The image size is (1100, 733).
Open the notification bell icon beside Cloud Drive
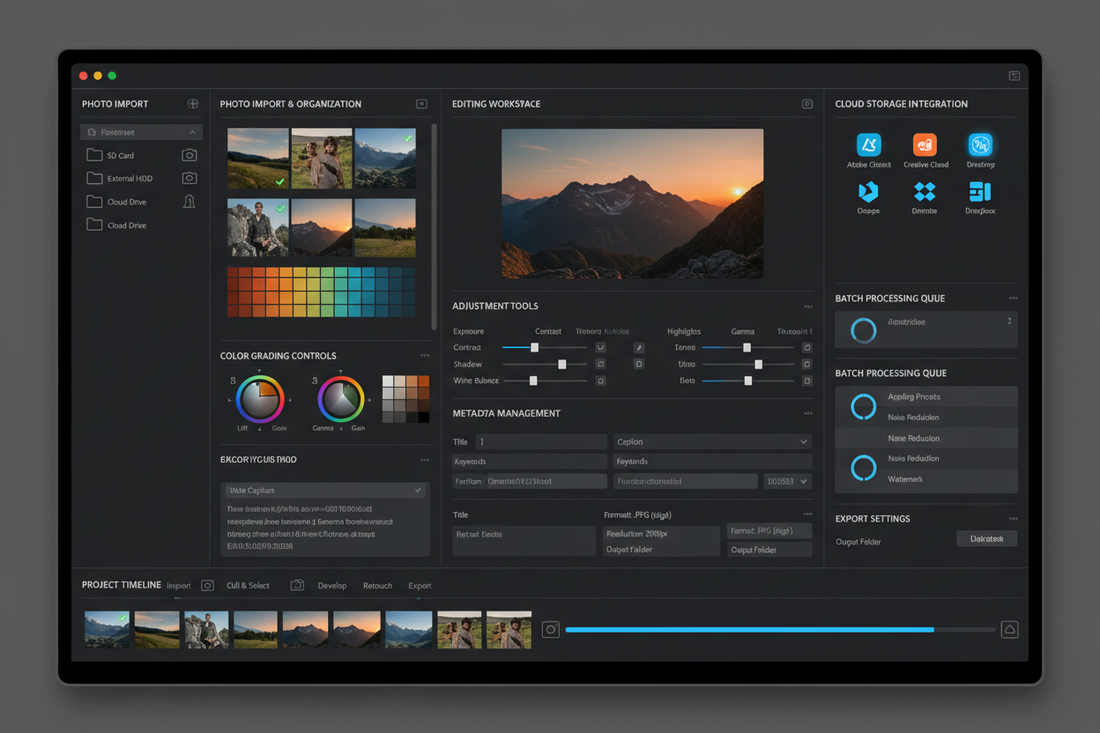pos(191,201)
